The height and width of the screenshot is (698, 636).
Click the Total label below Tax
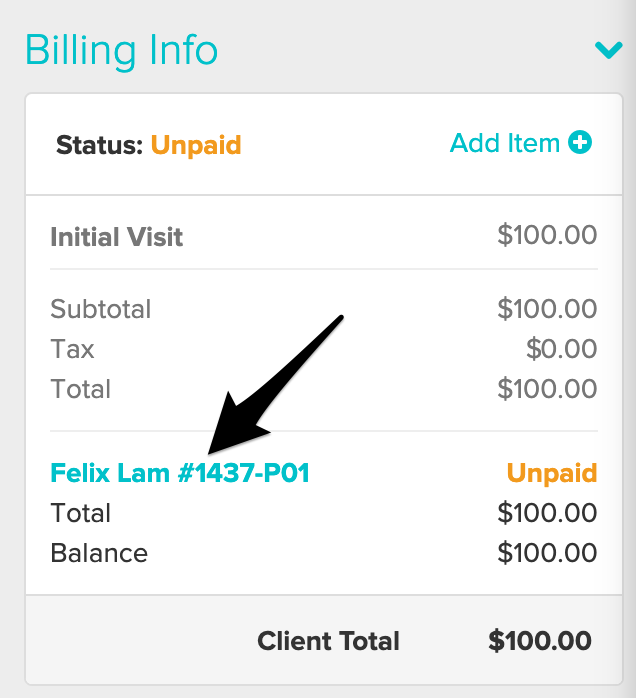(80, 389)
